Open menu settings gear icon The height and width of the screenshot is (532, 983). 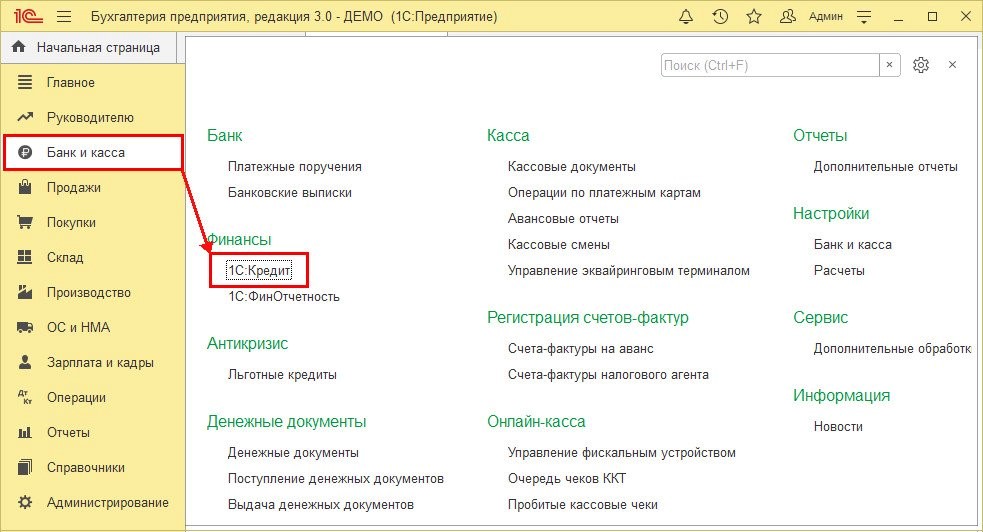pyautogui.click(x=921, y=65)
